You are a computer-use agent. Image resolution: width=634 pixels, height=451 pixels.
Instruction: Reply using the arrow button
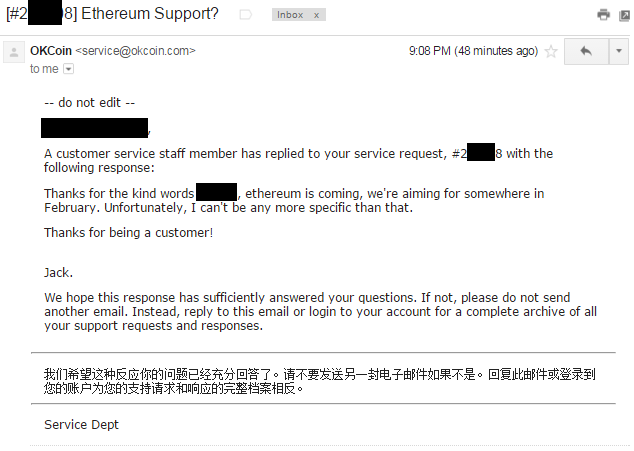tap(586, 51)
